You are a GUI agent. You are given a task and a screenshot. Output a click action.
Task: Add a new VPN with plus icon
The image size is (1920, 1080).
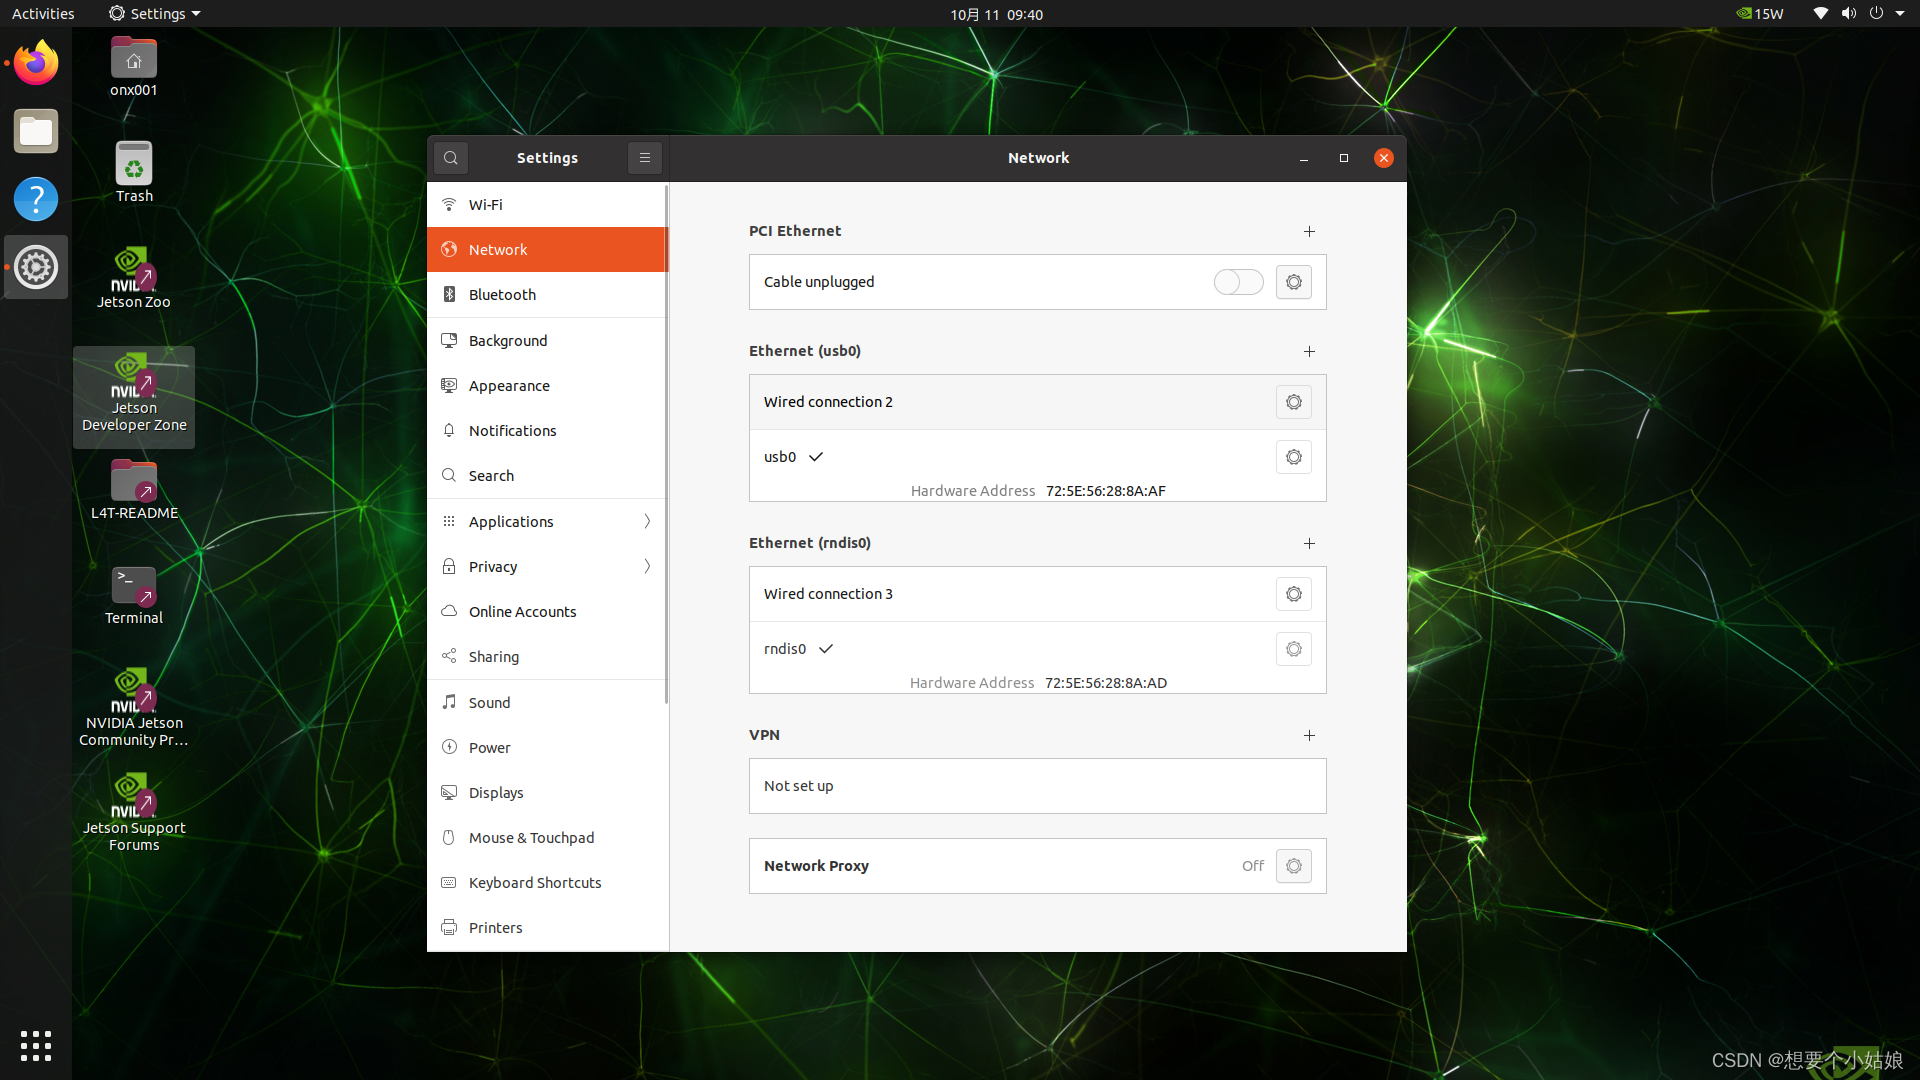tap(1309, 735)
